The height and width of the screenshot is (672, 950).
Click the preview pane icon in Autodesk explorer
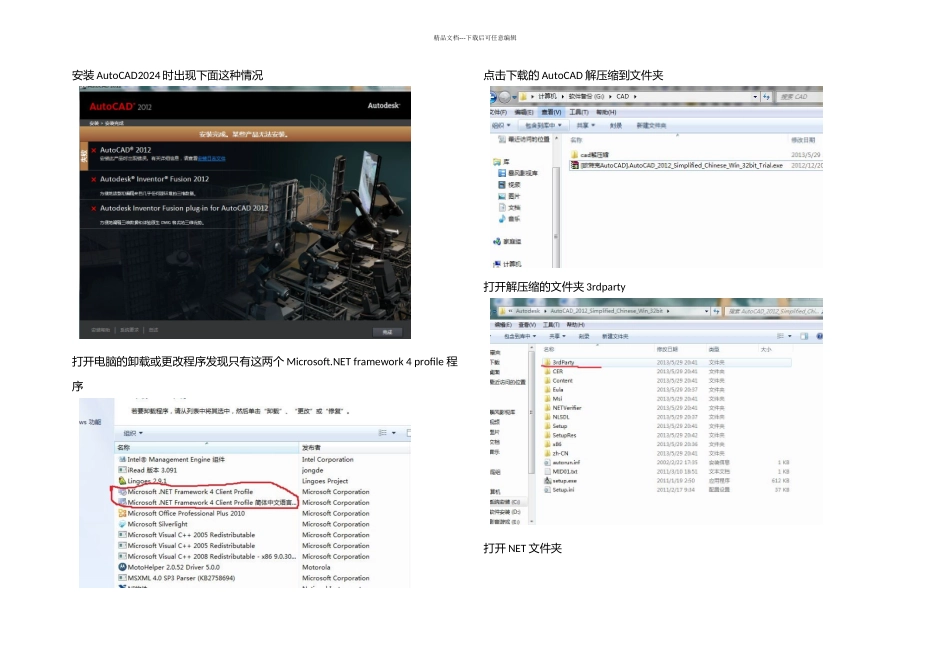click(x=803, y=337)
